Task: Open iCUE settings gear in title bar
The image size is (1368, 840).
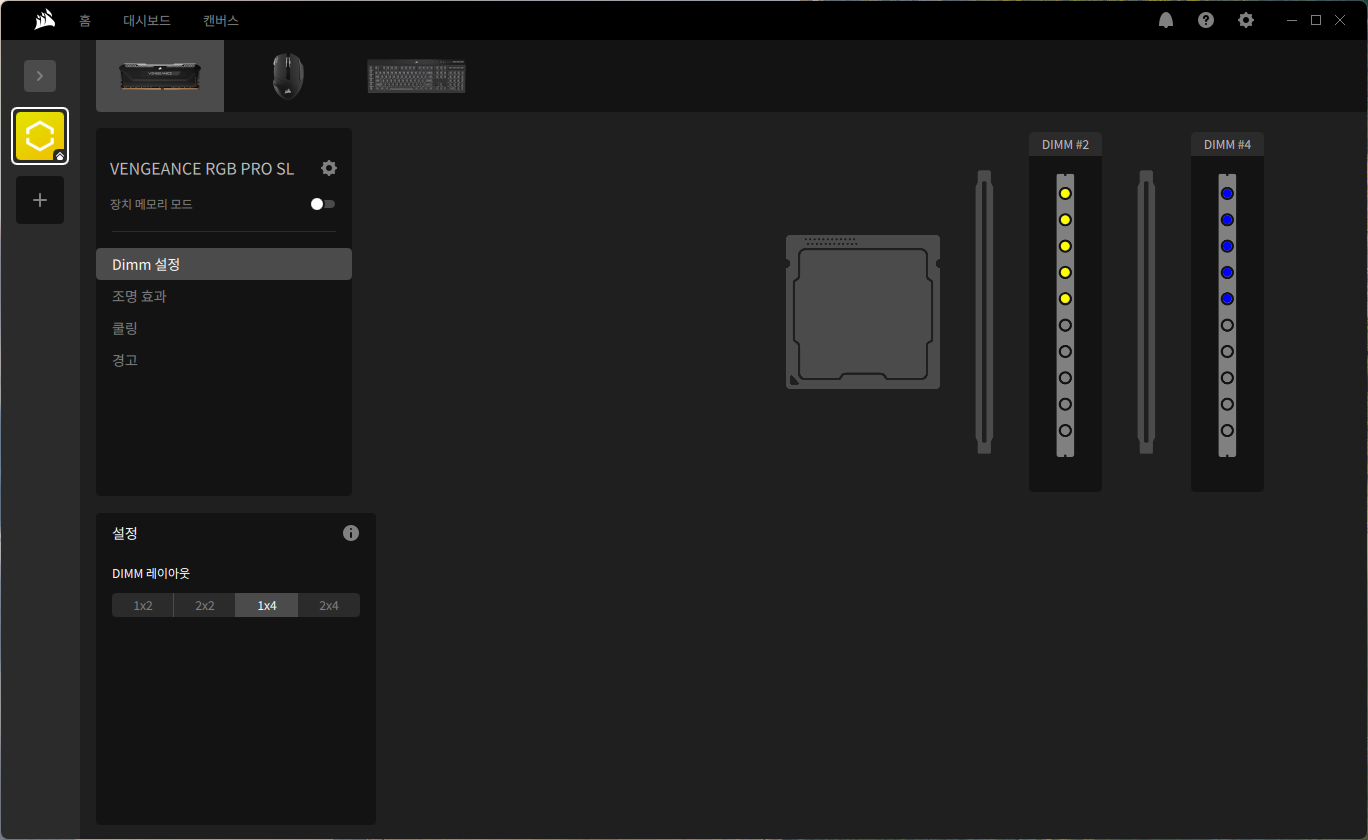Action: click(1246, 20)
